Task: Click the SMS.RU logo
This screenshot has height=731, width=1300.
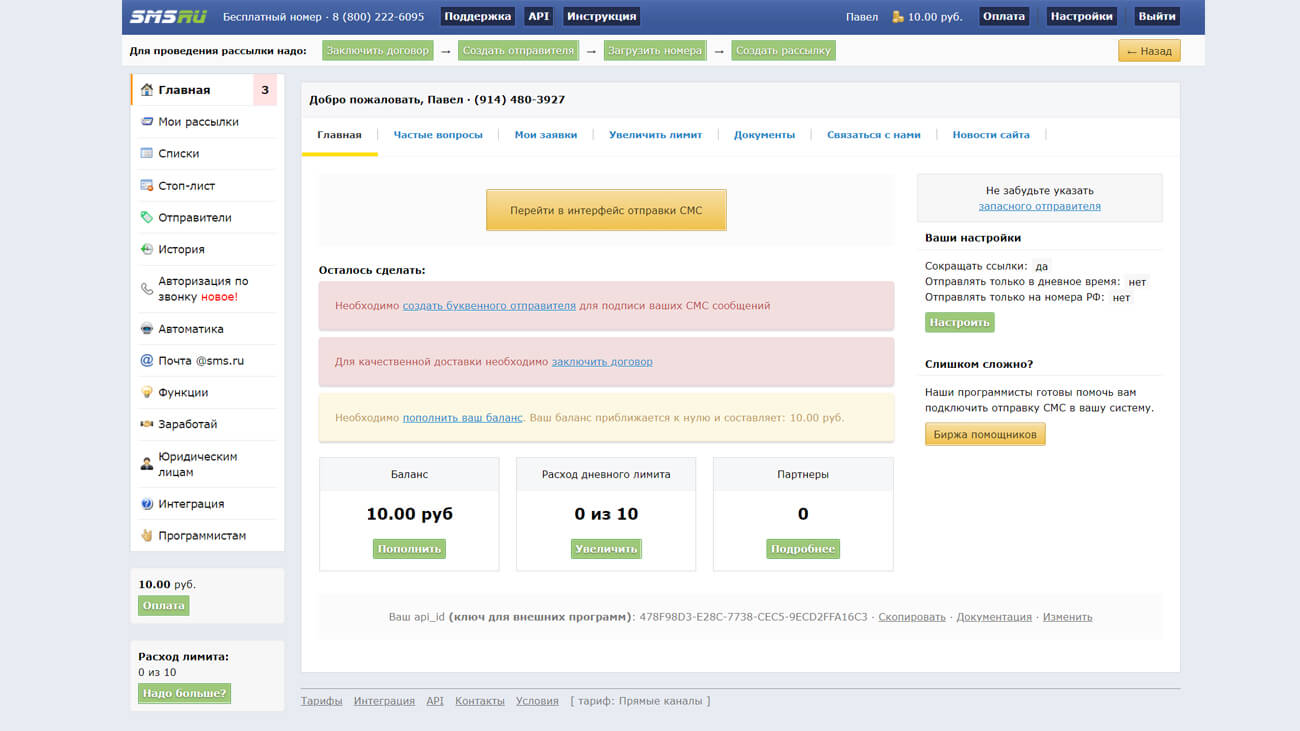Action: point(167,16)
